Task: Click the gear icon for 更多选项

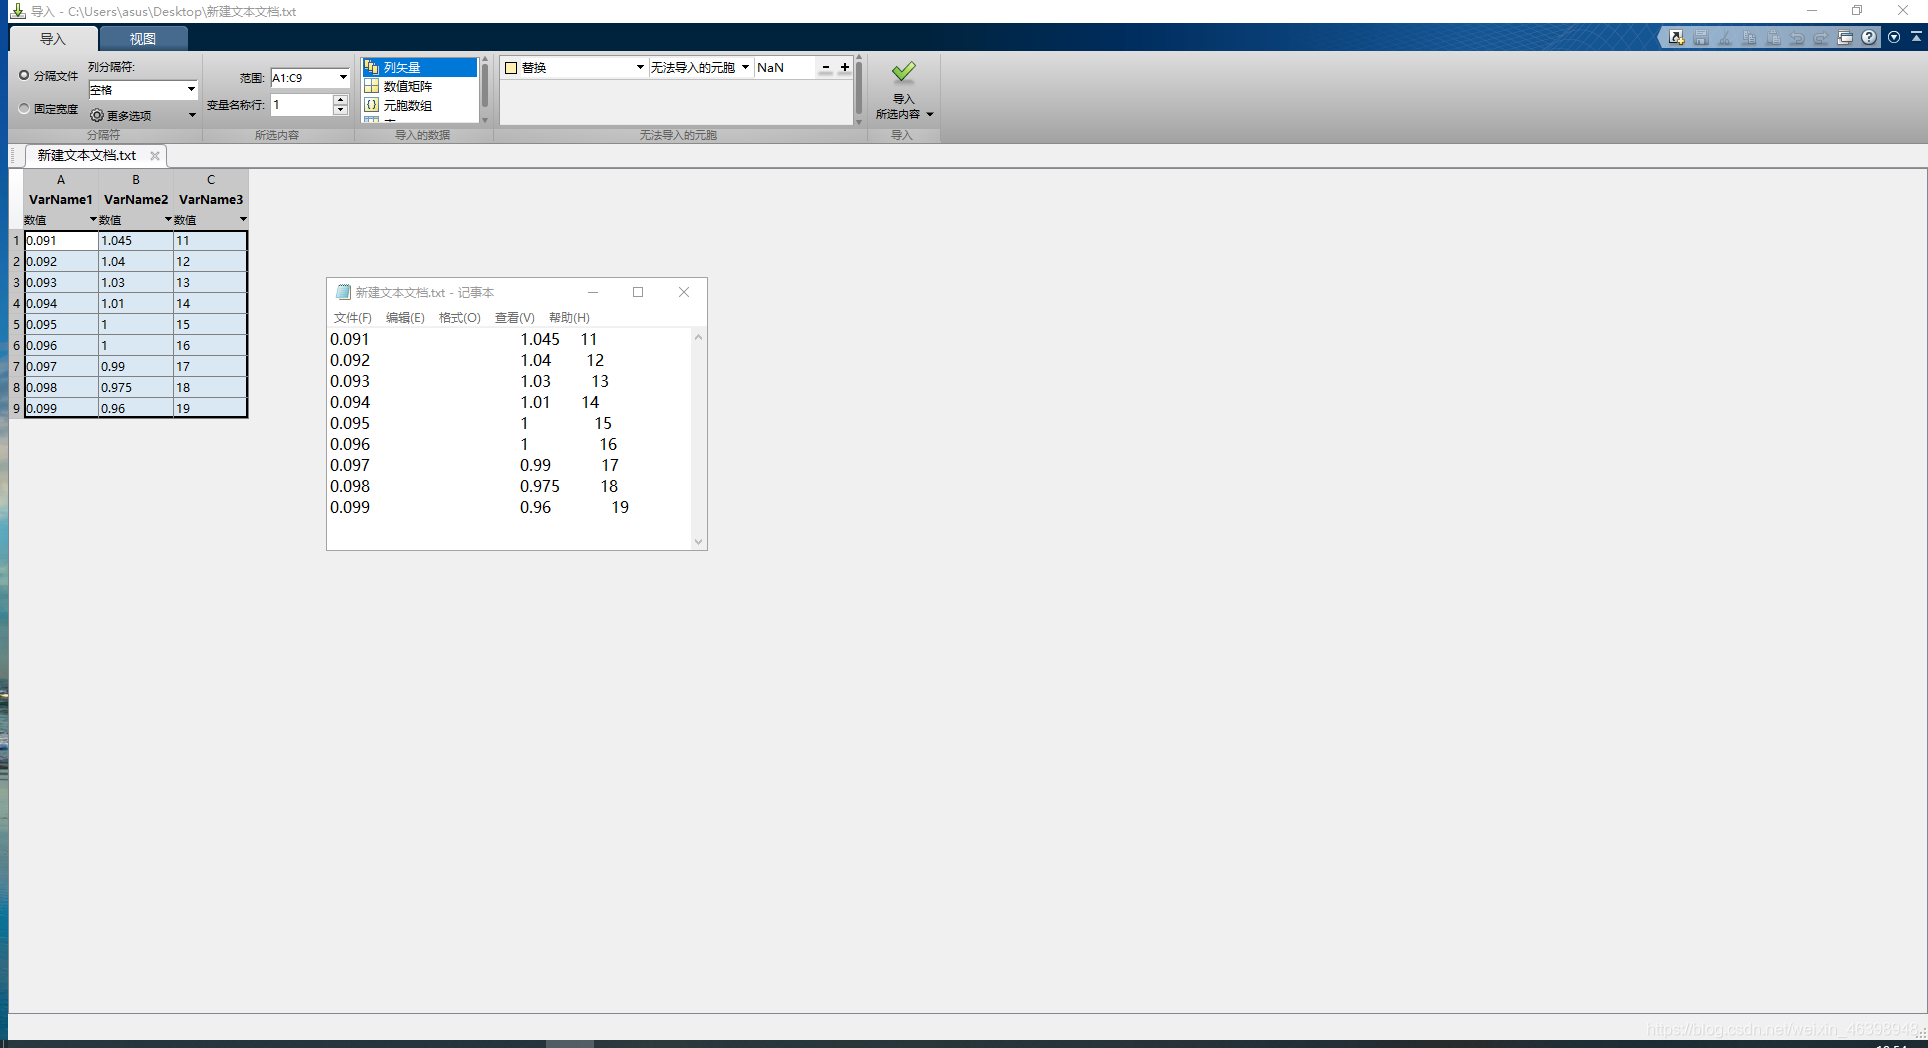Action: [x=97, y=116]
